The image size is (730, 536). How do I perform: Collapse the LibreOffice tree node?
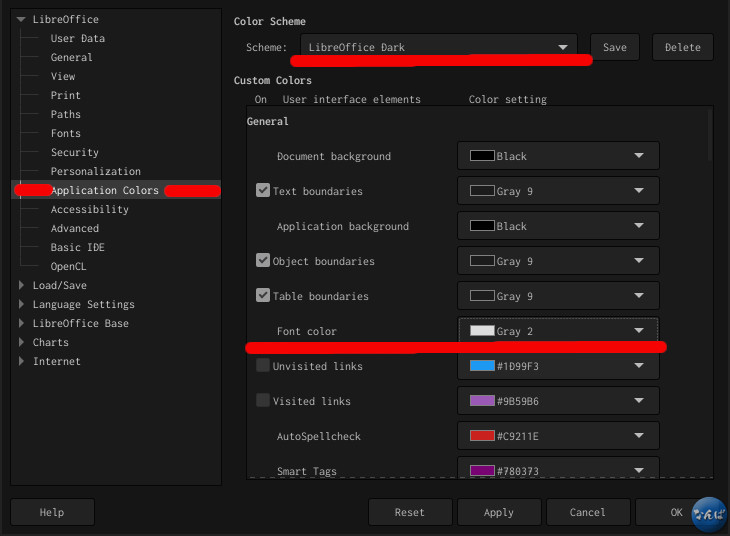point(21,20)
